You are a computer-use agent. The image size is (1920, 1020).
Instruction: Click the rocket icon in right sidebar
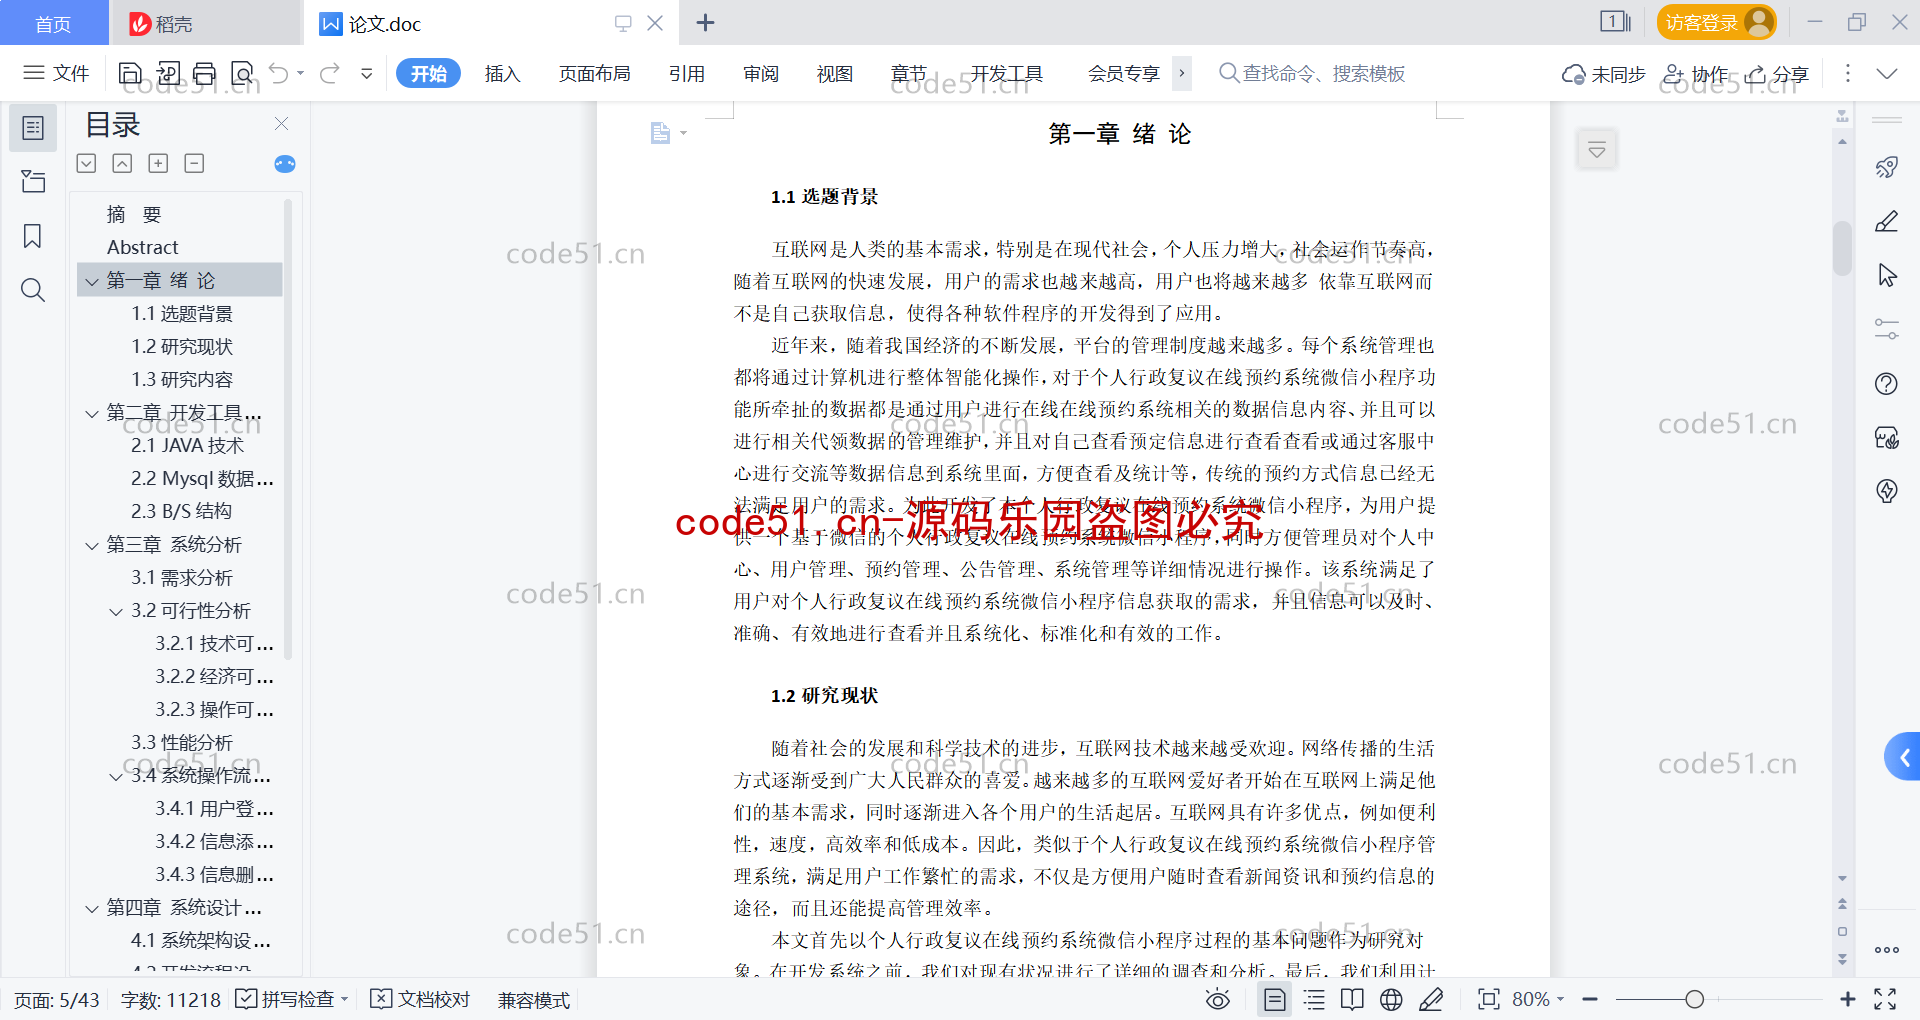pos(1887,167)
